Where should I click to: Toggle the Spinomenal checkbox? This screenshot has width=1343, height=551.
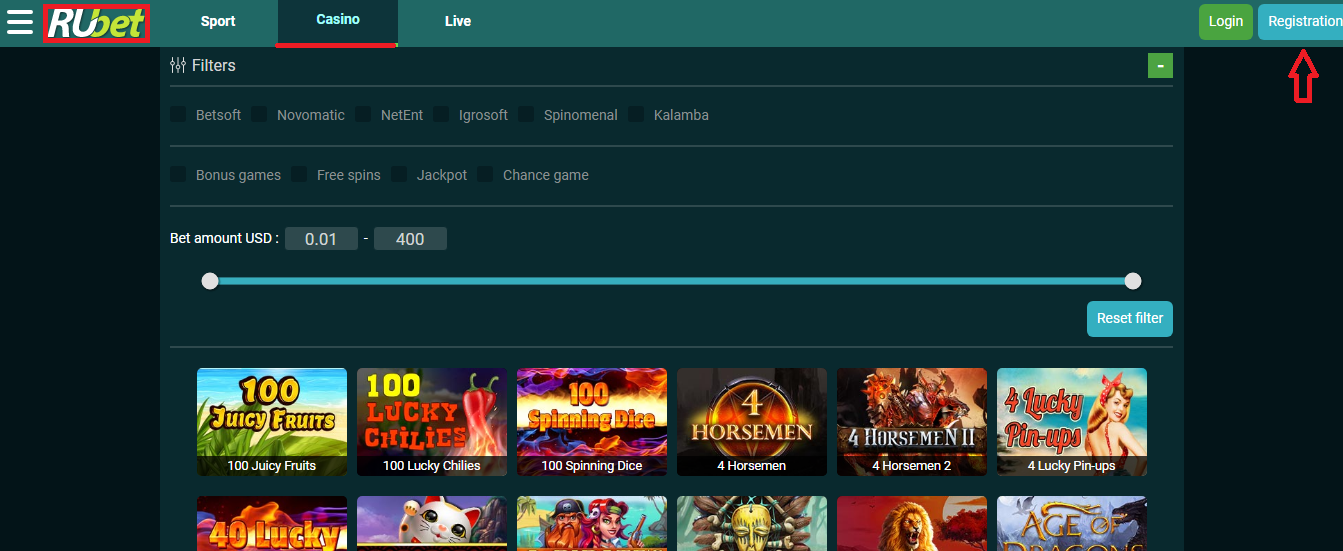(x=526, y=114)
